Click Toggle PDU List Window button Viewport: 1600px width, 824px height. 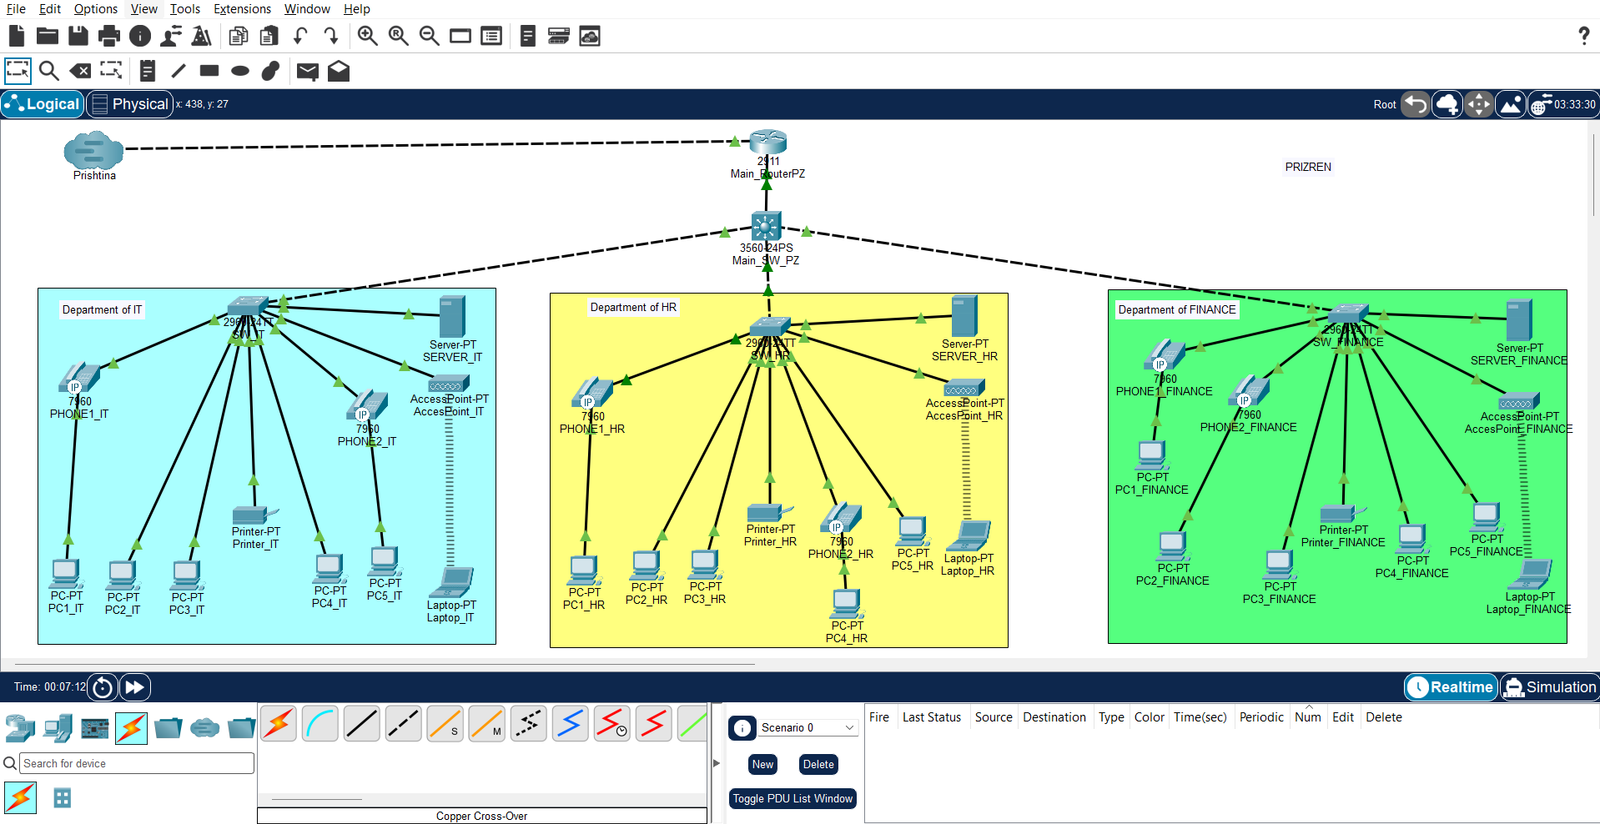[x=793, y=798]
